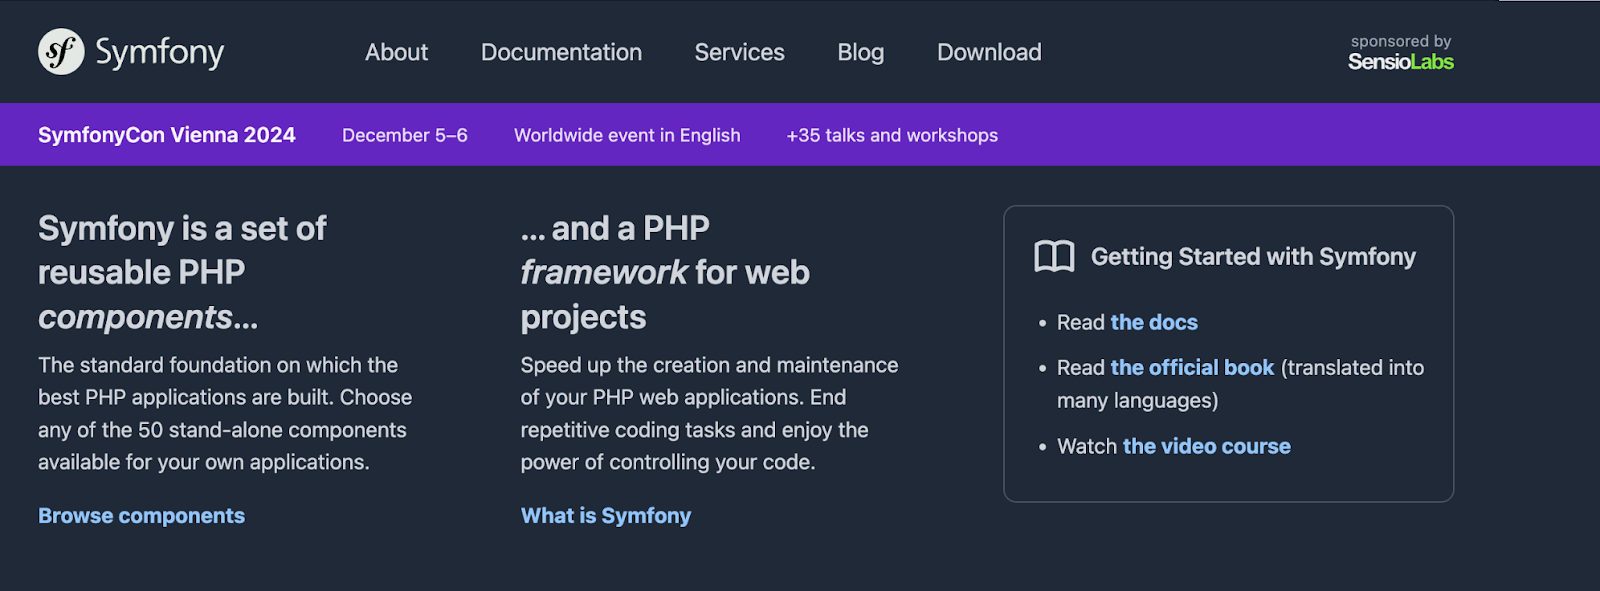Click 'Getting Started with Symfony' heading

[1253, 257]
